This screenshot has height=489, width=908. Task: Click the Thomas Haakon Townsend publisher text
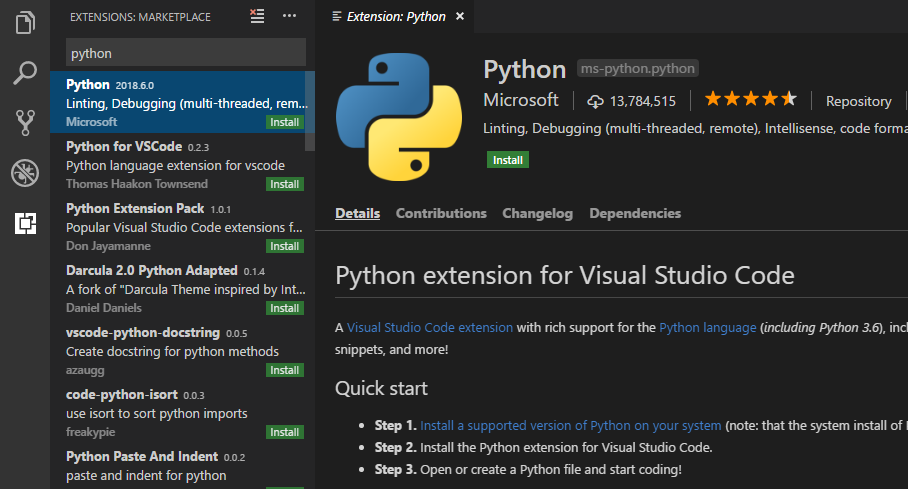pyautogui.click(x=137, y=184)
